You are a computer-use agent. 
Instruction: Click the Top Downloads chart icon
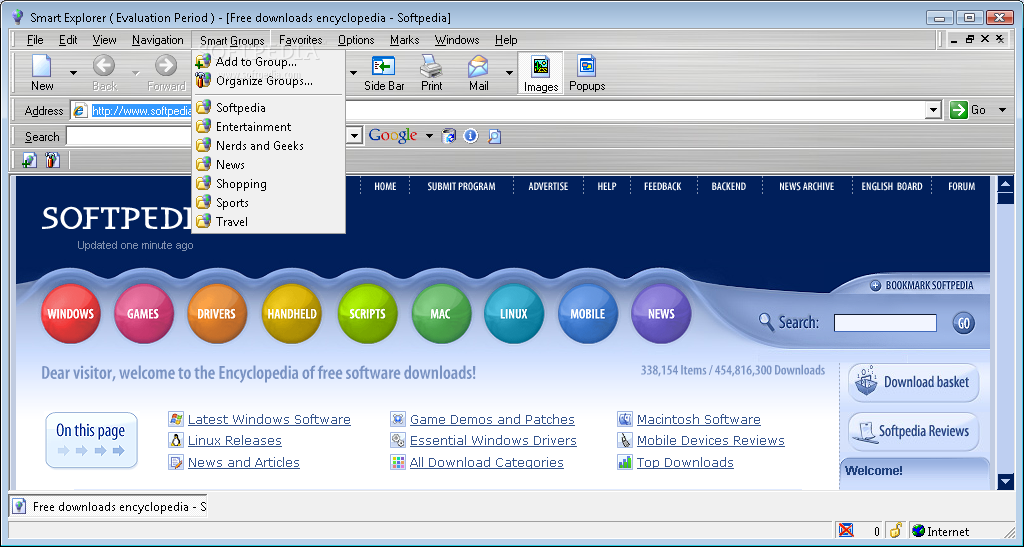click(x=625, y=462)
